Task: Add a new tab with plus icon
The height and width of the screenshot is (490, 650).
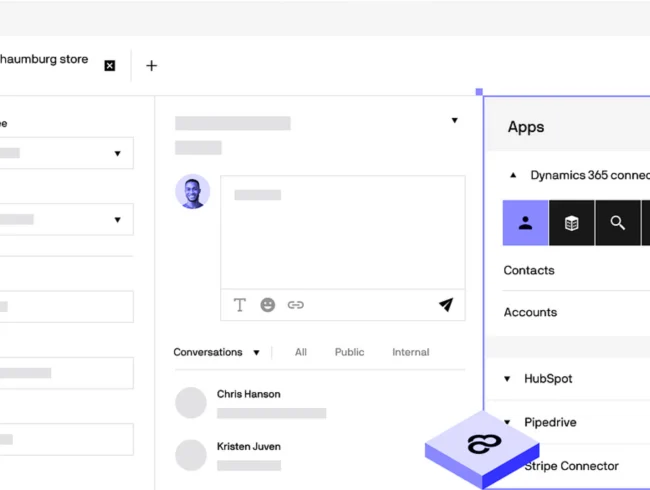Action: pyautogui.click(x=152, y=66)
